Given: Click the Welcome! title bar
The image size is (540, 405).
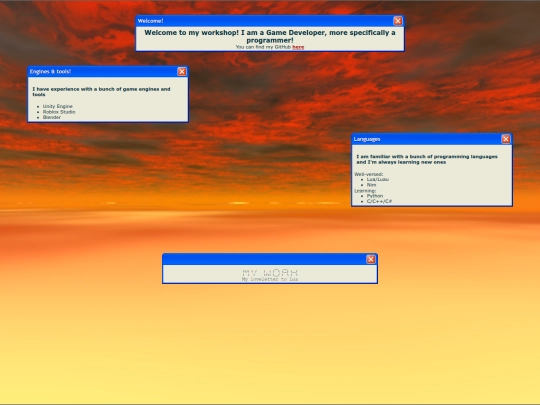Looking at the screenshot, I should click(270, 21).
